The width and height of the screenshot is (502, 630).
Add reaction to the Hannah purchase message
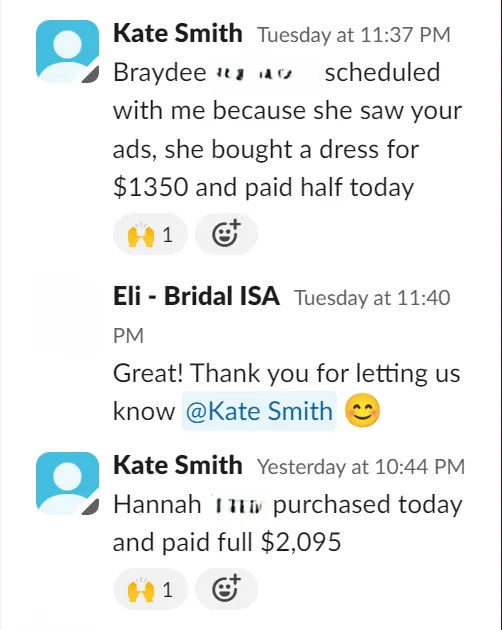(226, 589)
